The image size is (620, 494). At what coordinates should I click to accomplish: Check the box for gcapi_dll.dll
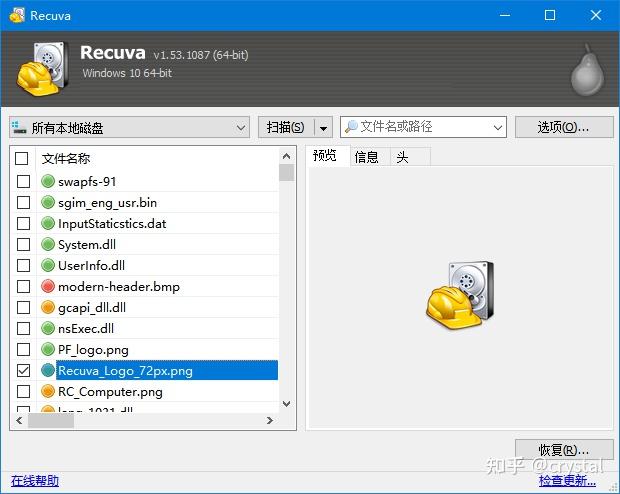(23, 307)
